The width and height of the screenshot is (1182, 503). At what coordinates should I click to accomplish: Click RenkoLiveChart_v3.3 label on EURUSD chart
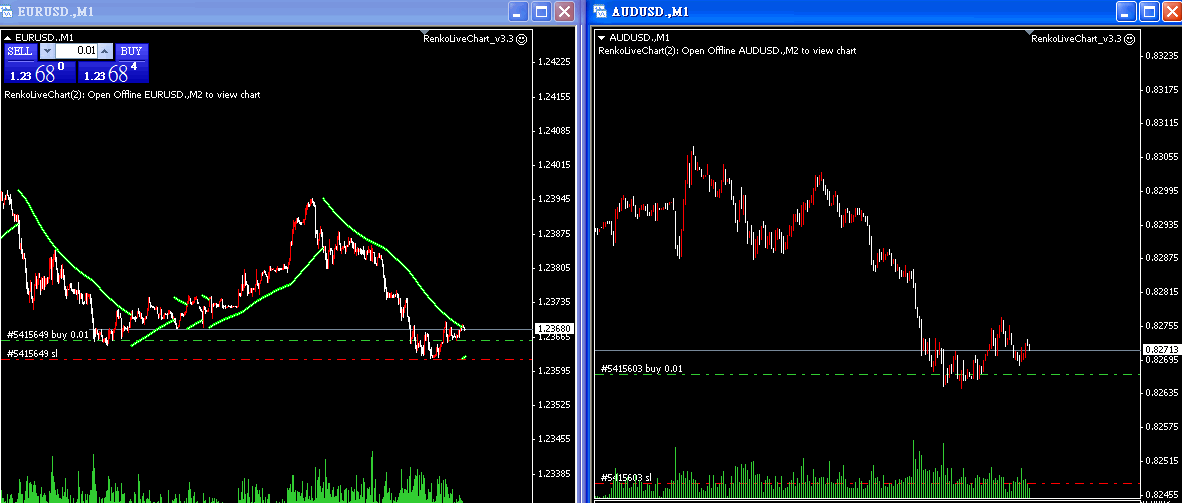(468, 38)
